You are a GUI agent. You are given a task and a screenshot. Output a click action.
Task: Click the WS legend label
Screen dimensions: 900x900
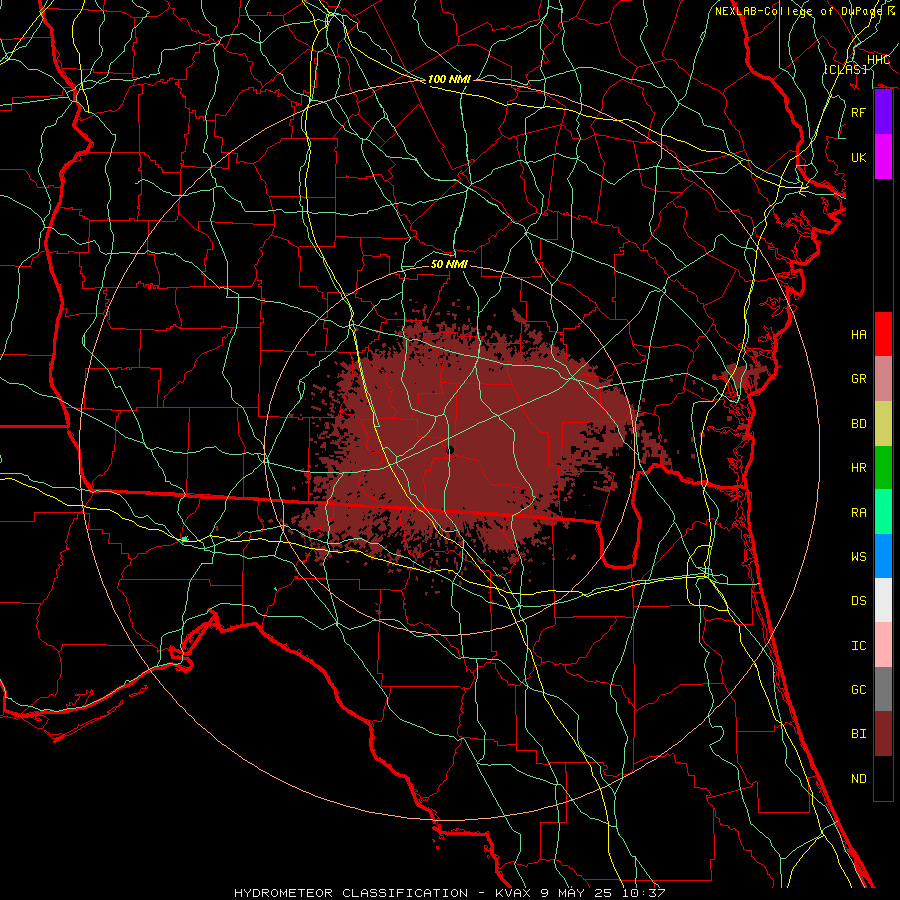[858, 556]
